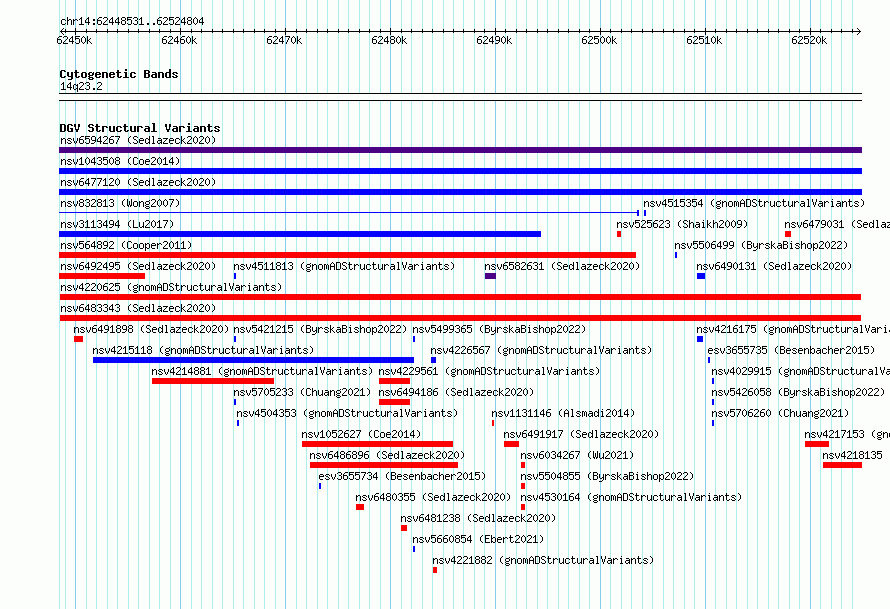890x609 pixels.
Task: Click the Cytogenetic Bands track title
Action: [x=119, y=74]
